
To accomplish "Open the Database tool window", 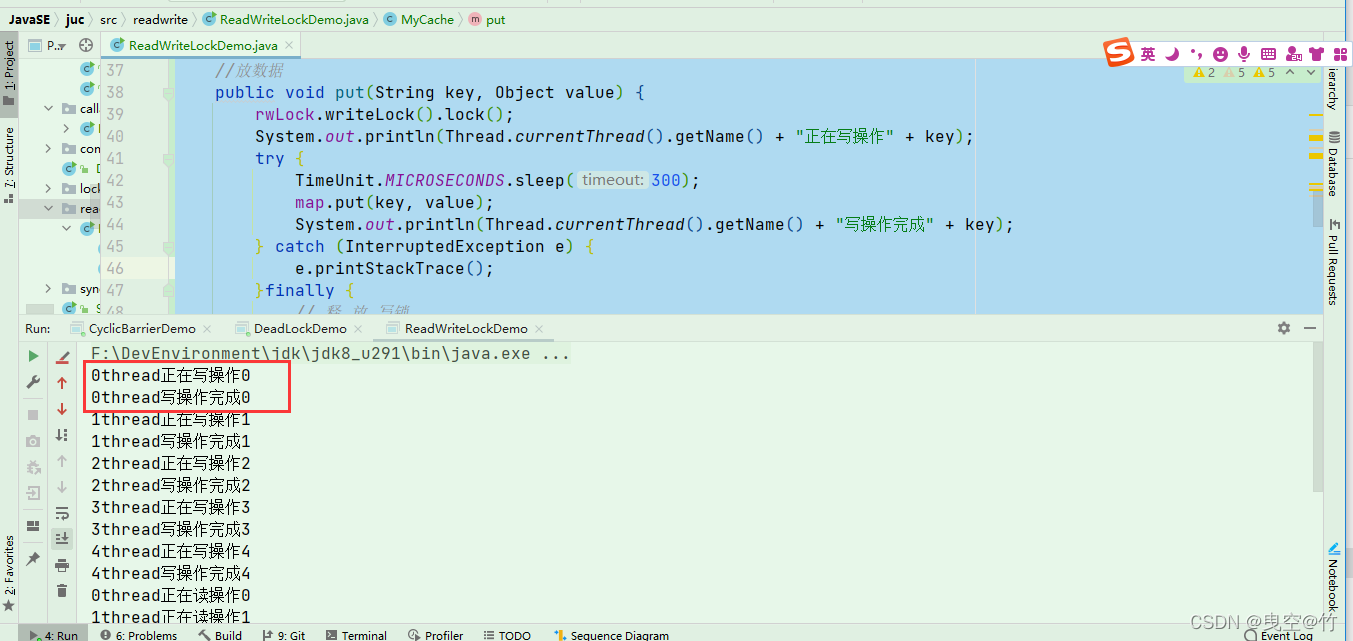I will tap(1333, 162).
